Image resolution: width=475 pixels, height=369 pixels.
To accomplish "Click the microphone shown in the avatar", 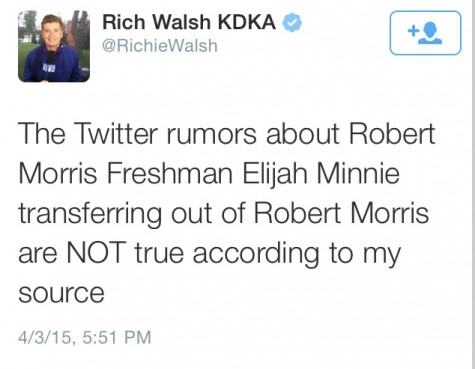I will (x=50, y=65).
